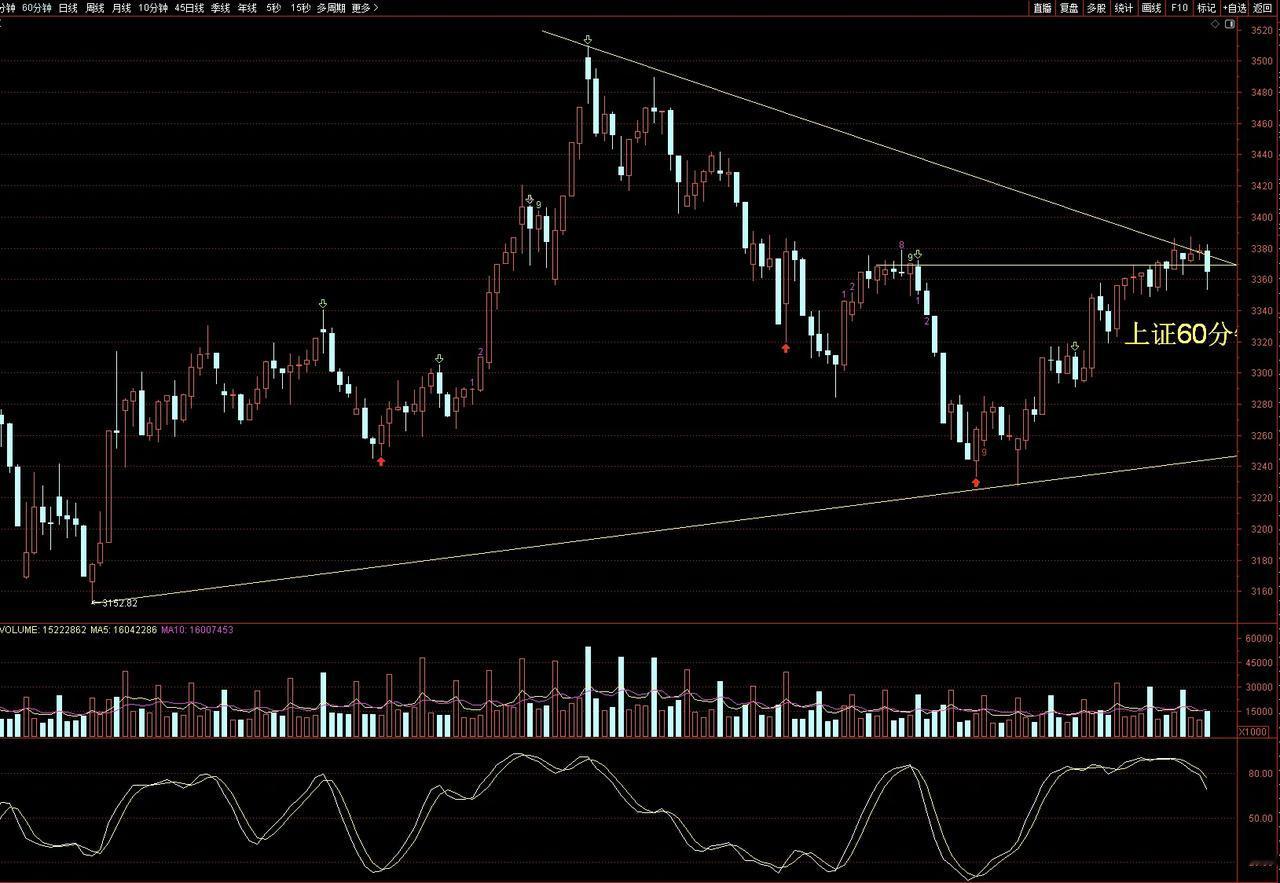Screen dimensions: 1280x883
Task: Select the MA10 volume average label
Action: (x=198, y=630)
